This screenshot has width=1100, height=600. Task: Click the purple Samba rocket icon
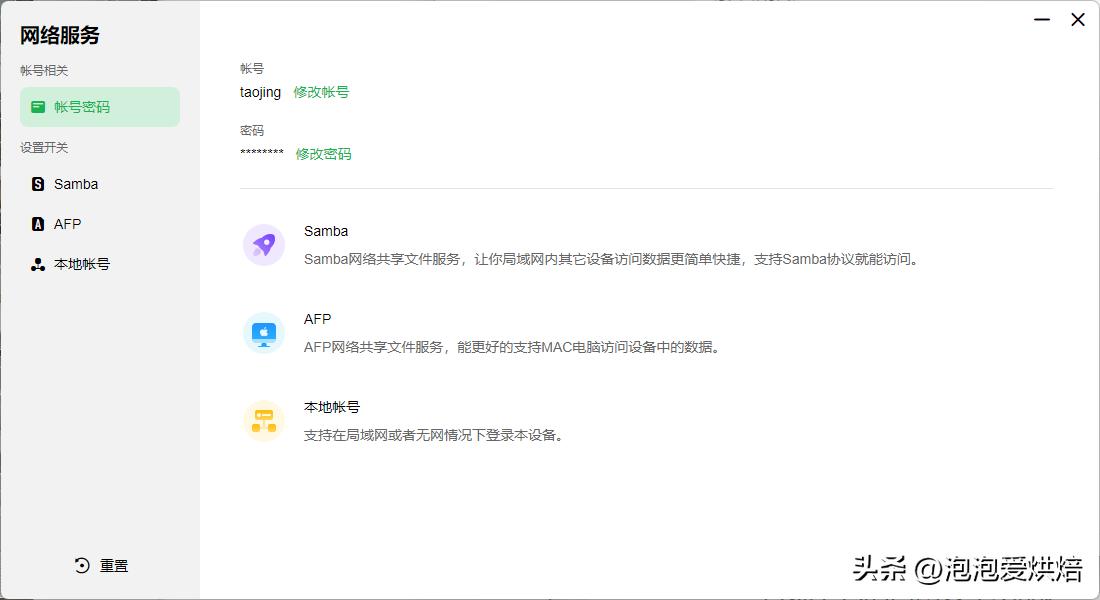(263, 244)
